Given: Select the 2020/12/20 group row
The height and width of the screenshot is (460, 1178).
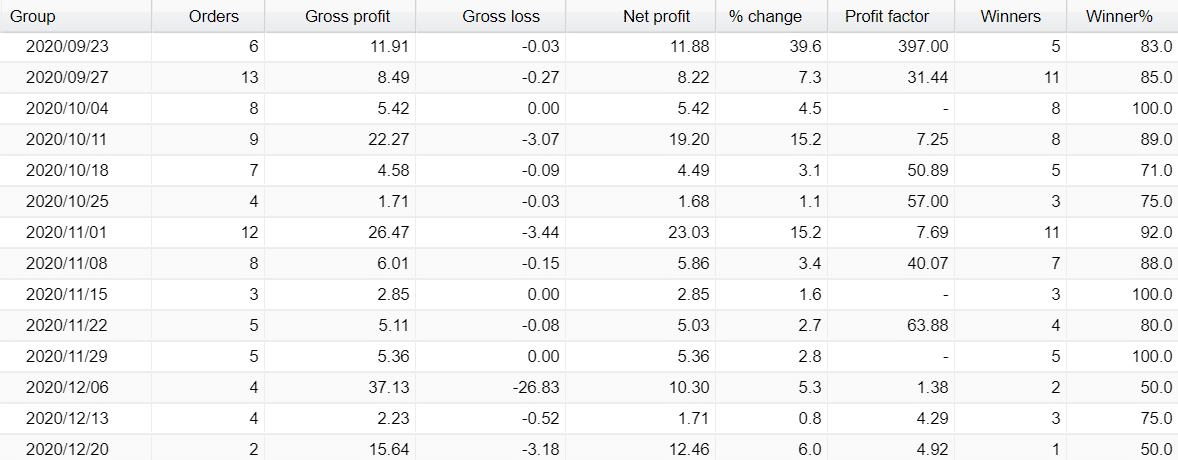Looking at the screenshot, I should point(589,449).
